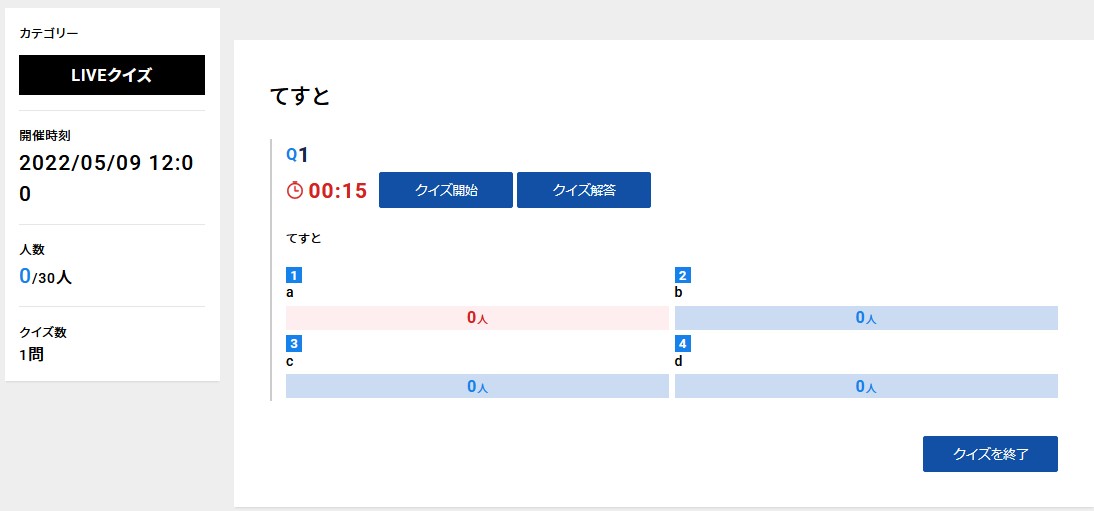This screenshot has height=511, width=1094.
Task: Click the Q1 question label
Action: coord(297,155)
